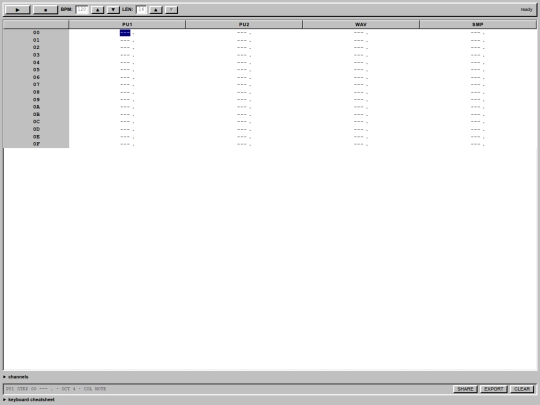Select the PU1 note cell in row 08
The width and height of the screenshot is (540, 405).
(125, 92)
